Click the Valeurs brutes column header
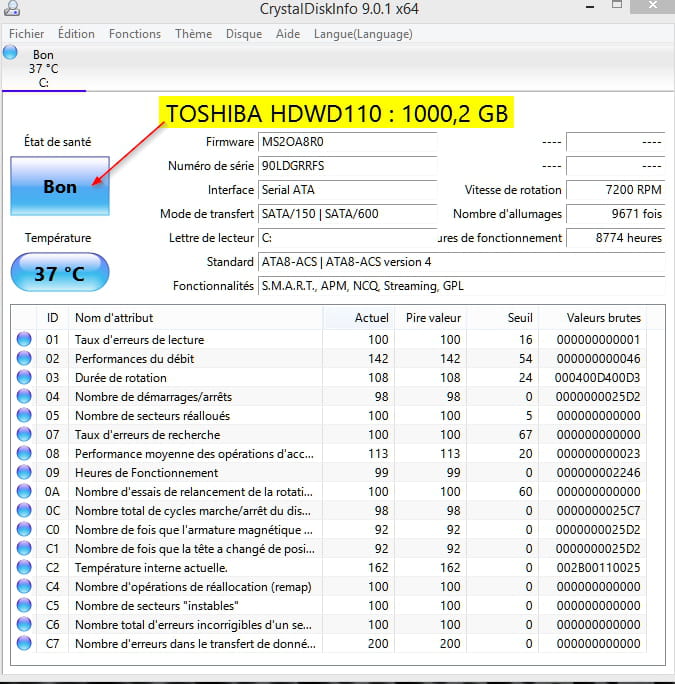This screenshot has width=675, height=684. pos(603,318)
